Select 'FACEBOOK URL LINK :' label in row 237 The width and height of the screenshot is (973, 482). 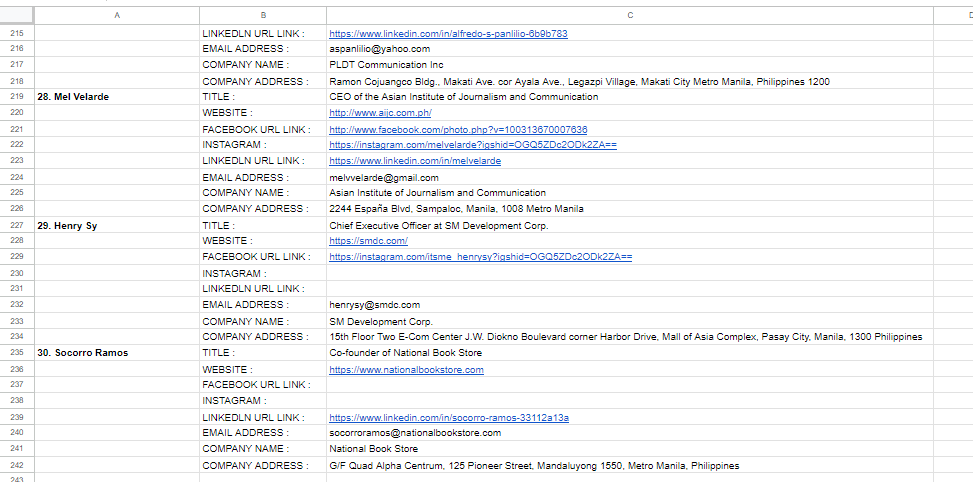263,385
